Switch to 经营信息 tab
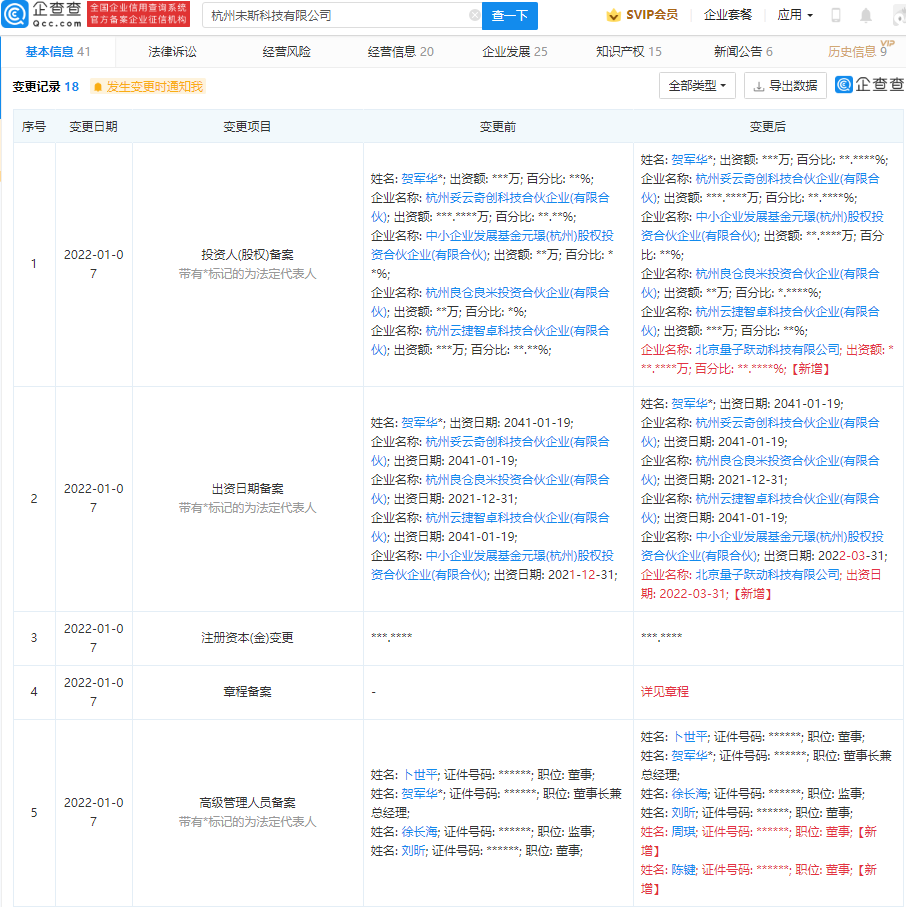 tap(400, 51)
